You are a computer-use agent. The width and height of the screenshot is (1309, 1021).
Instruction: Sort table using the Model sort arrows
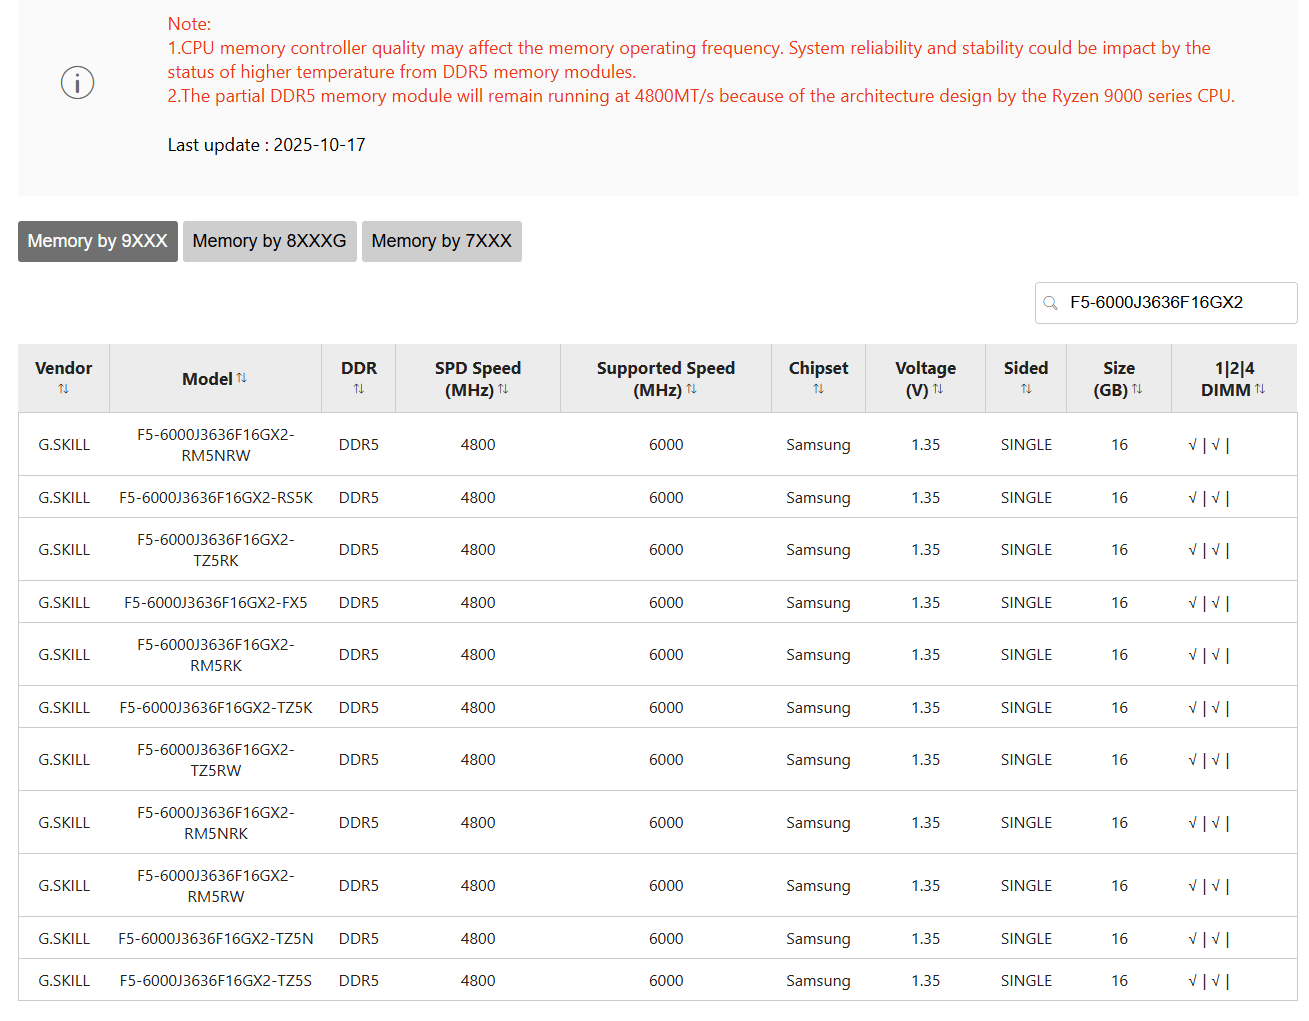(x=241, y=378)
